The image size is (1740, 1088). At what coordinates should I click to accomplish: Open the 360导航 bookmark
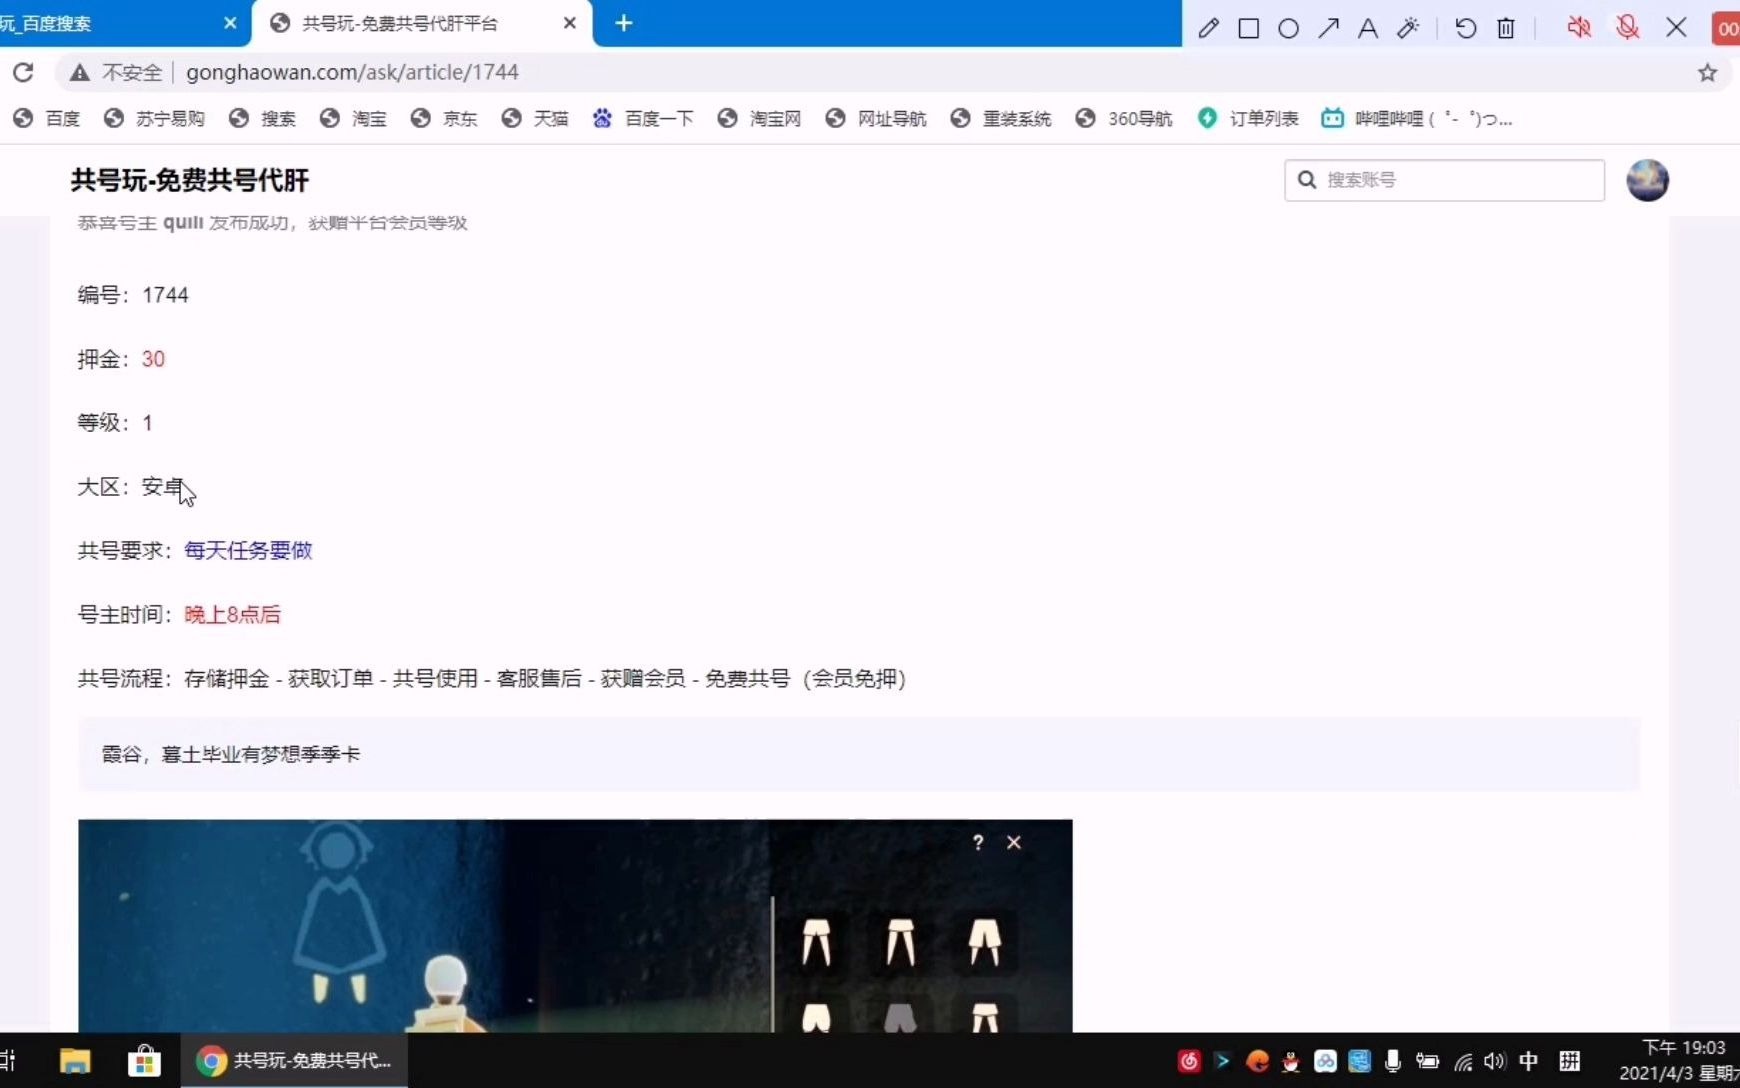click(1124, 118)
